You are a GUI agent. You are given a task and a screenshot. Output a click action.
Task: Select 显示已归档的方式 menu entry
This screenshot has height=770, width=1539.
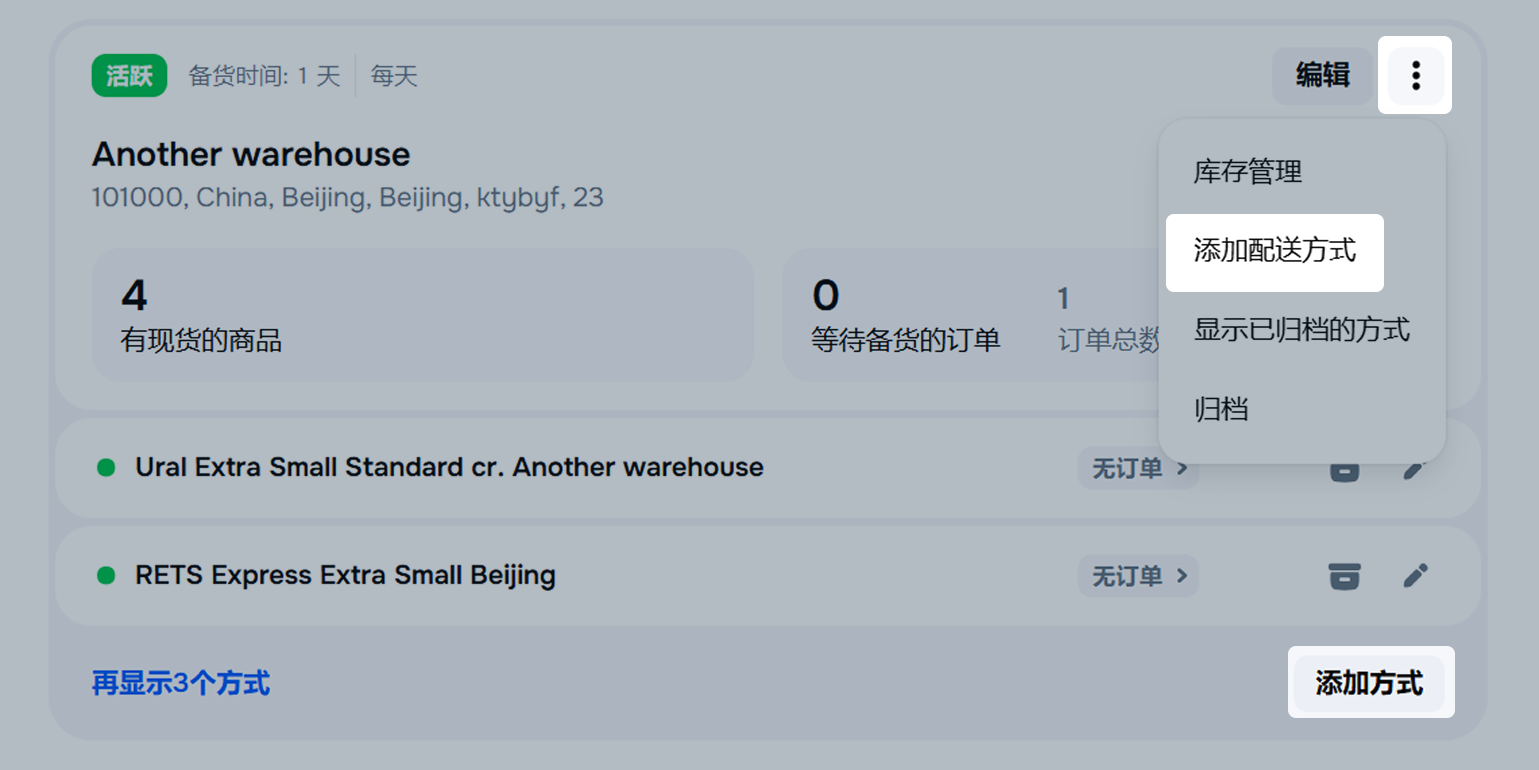coord(1301,329)
